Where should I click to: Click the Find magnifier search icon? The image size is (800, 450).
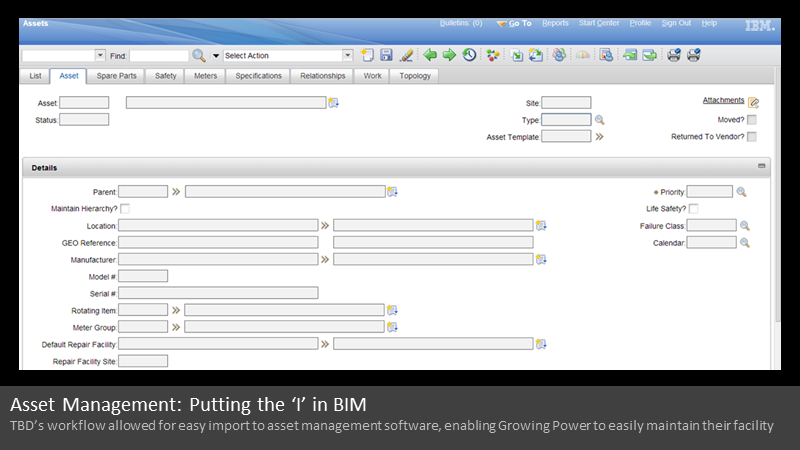tap(198, 56)
